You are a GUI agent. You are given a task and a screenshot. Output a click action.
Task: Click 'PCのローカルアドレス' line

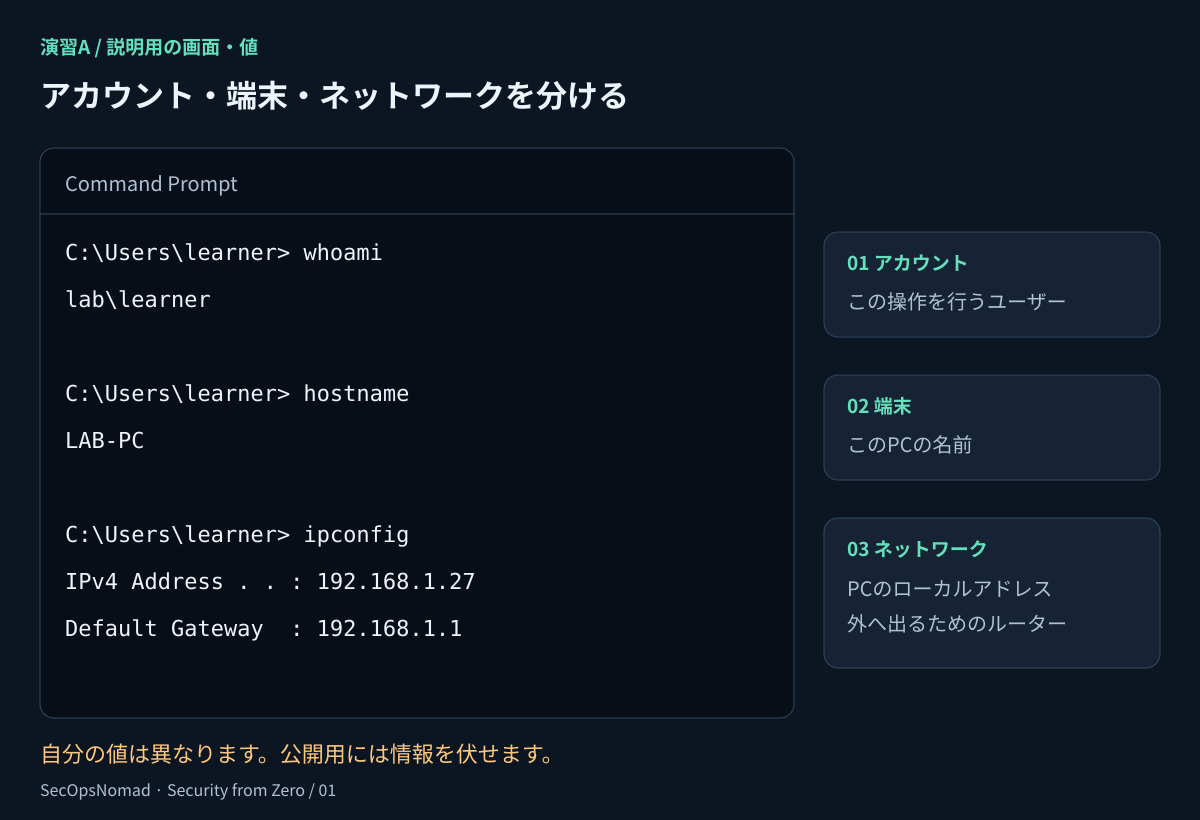click(x=950, y=589)
